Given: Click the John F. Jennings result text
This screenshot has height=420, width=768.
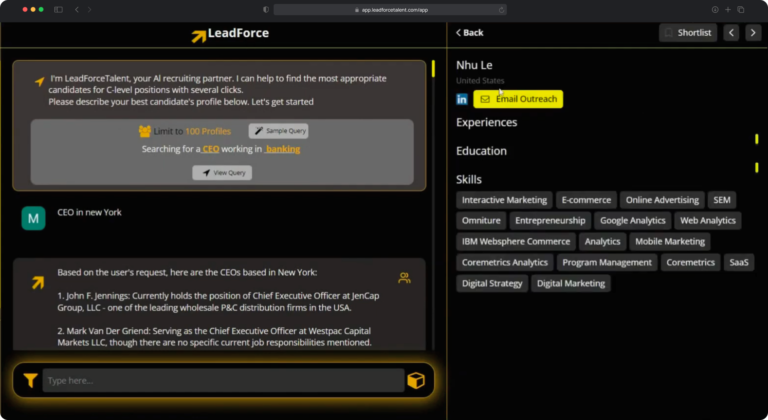Looking at the screenshot, I should pos(218,302).
